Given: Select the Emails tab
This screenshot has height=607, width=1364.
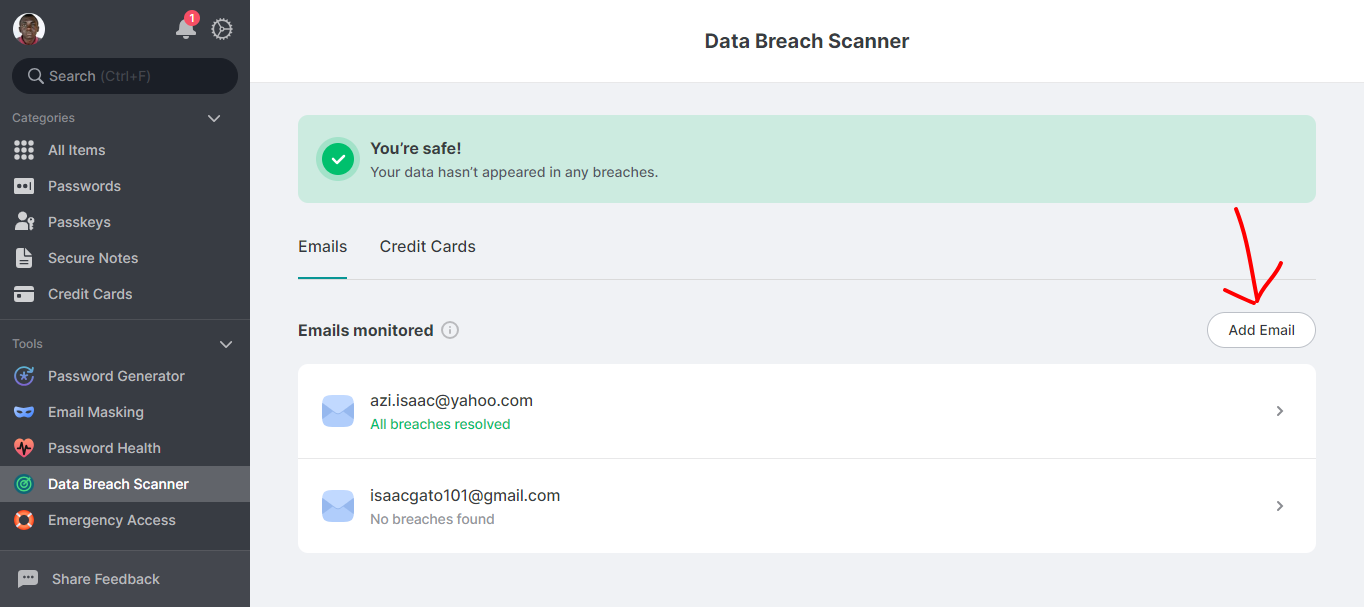Looking at the screenshot, I should pos(322,246).
